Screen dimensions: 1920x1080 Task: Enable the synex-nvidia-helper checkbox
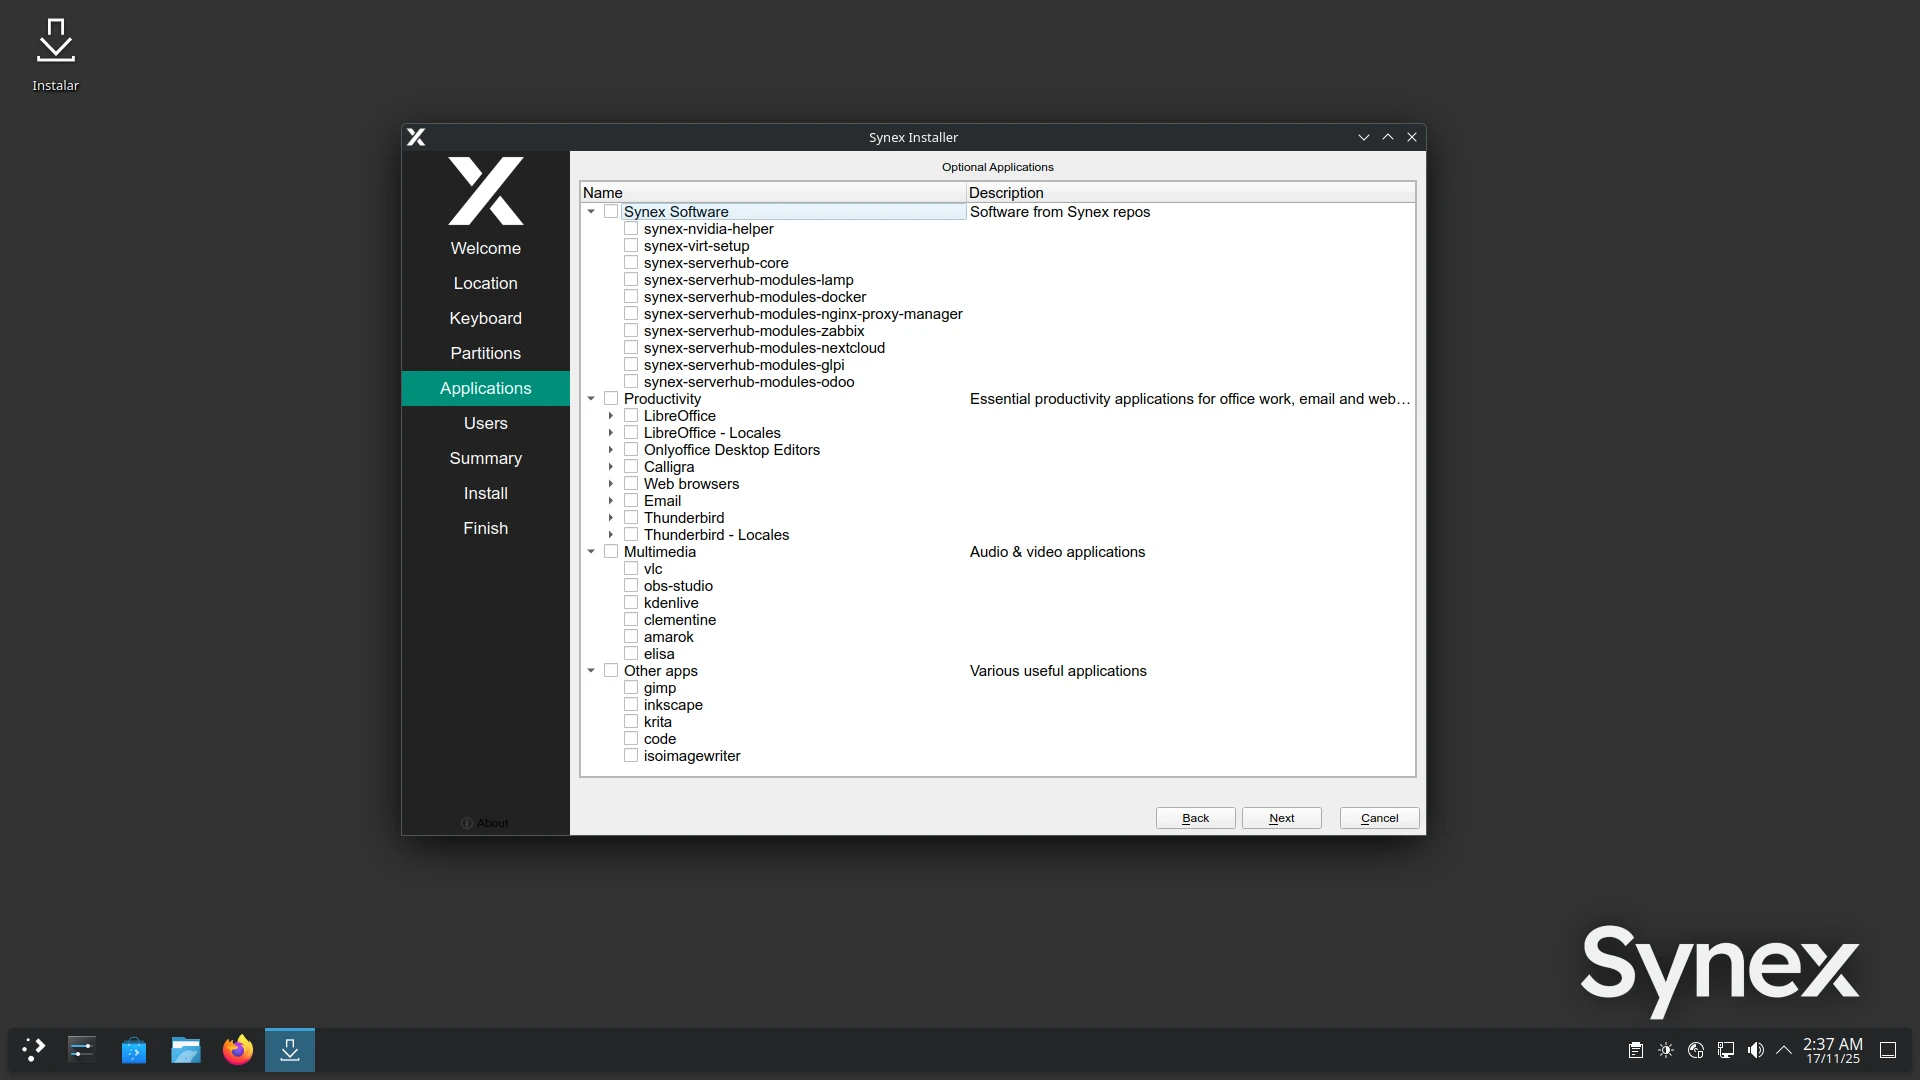coord(631,229)
